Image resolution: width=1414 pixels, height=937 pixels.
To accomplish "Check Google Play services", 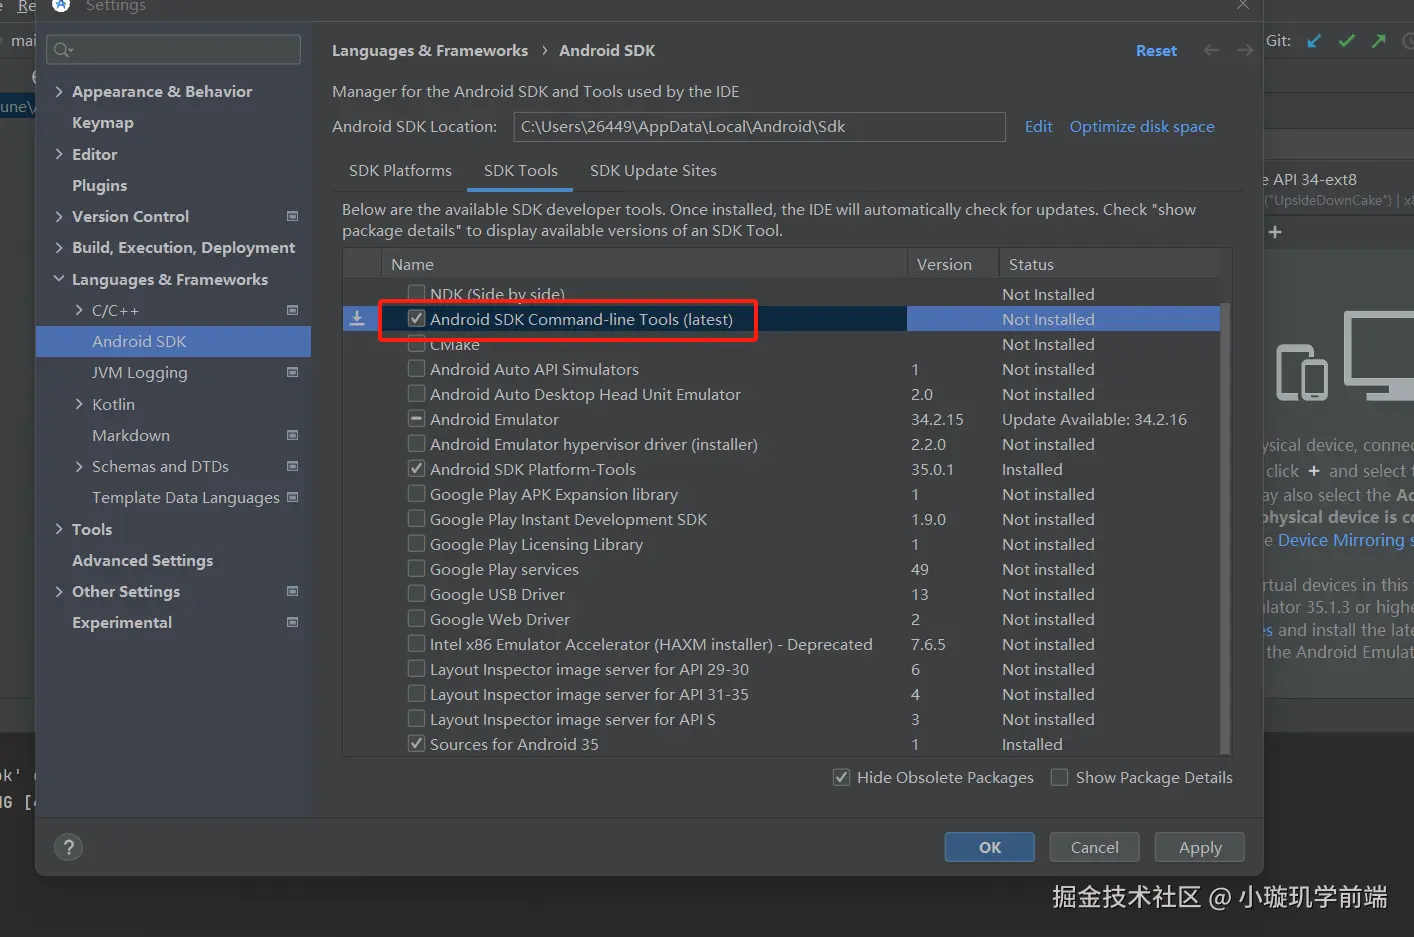I will [x=417, y=569].
